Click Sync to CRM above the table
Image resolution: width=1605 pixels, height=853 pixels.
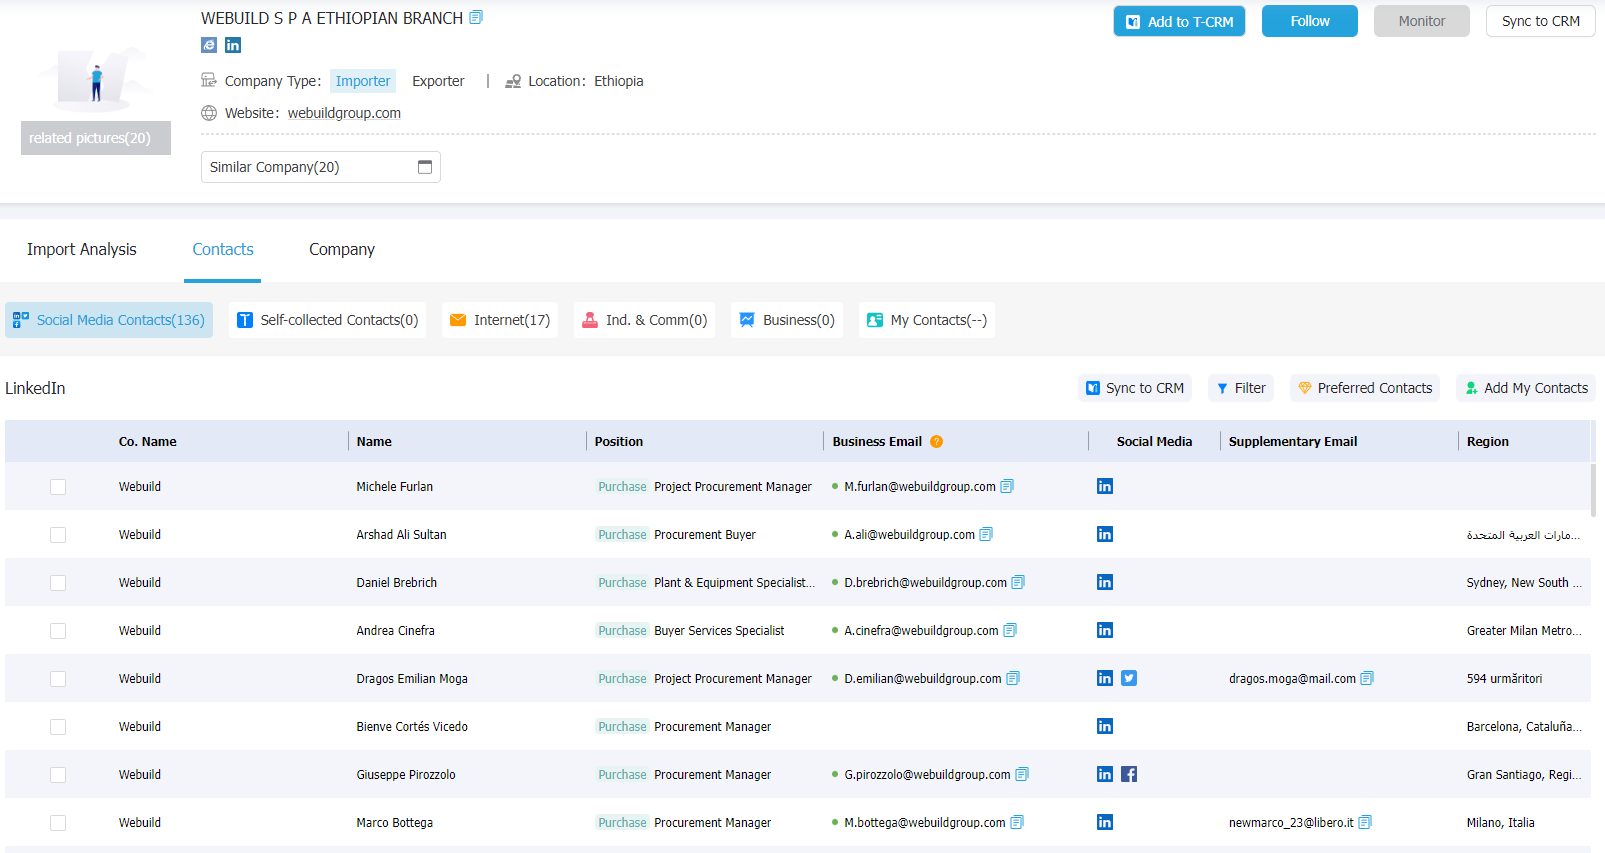tap(1135, 388)
